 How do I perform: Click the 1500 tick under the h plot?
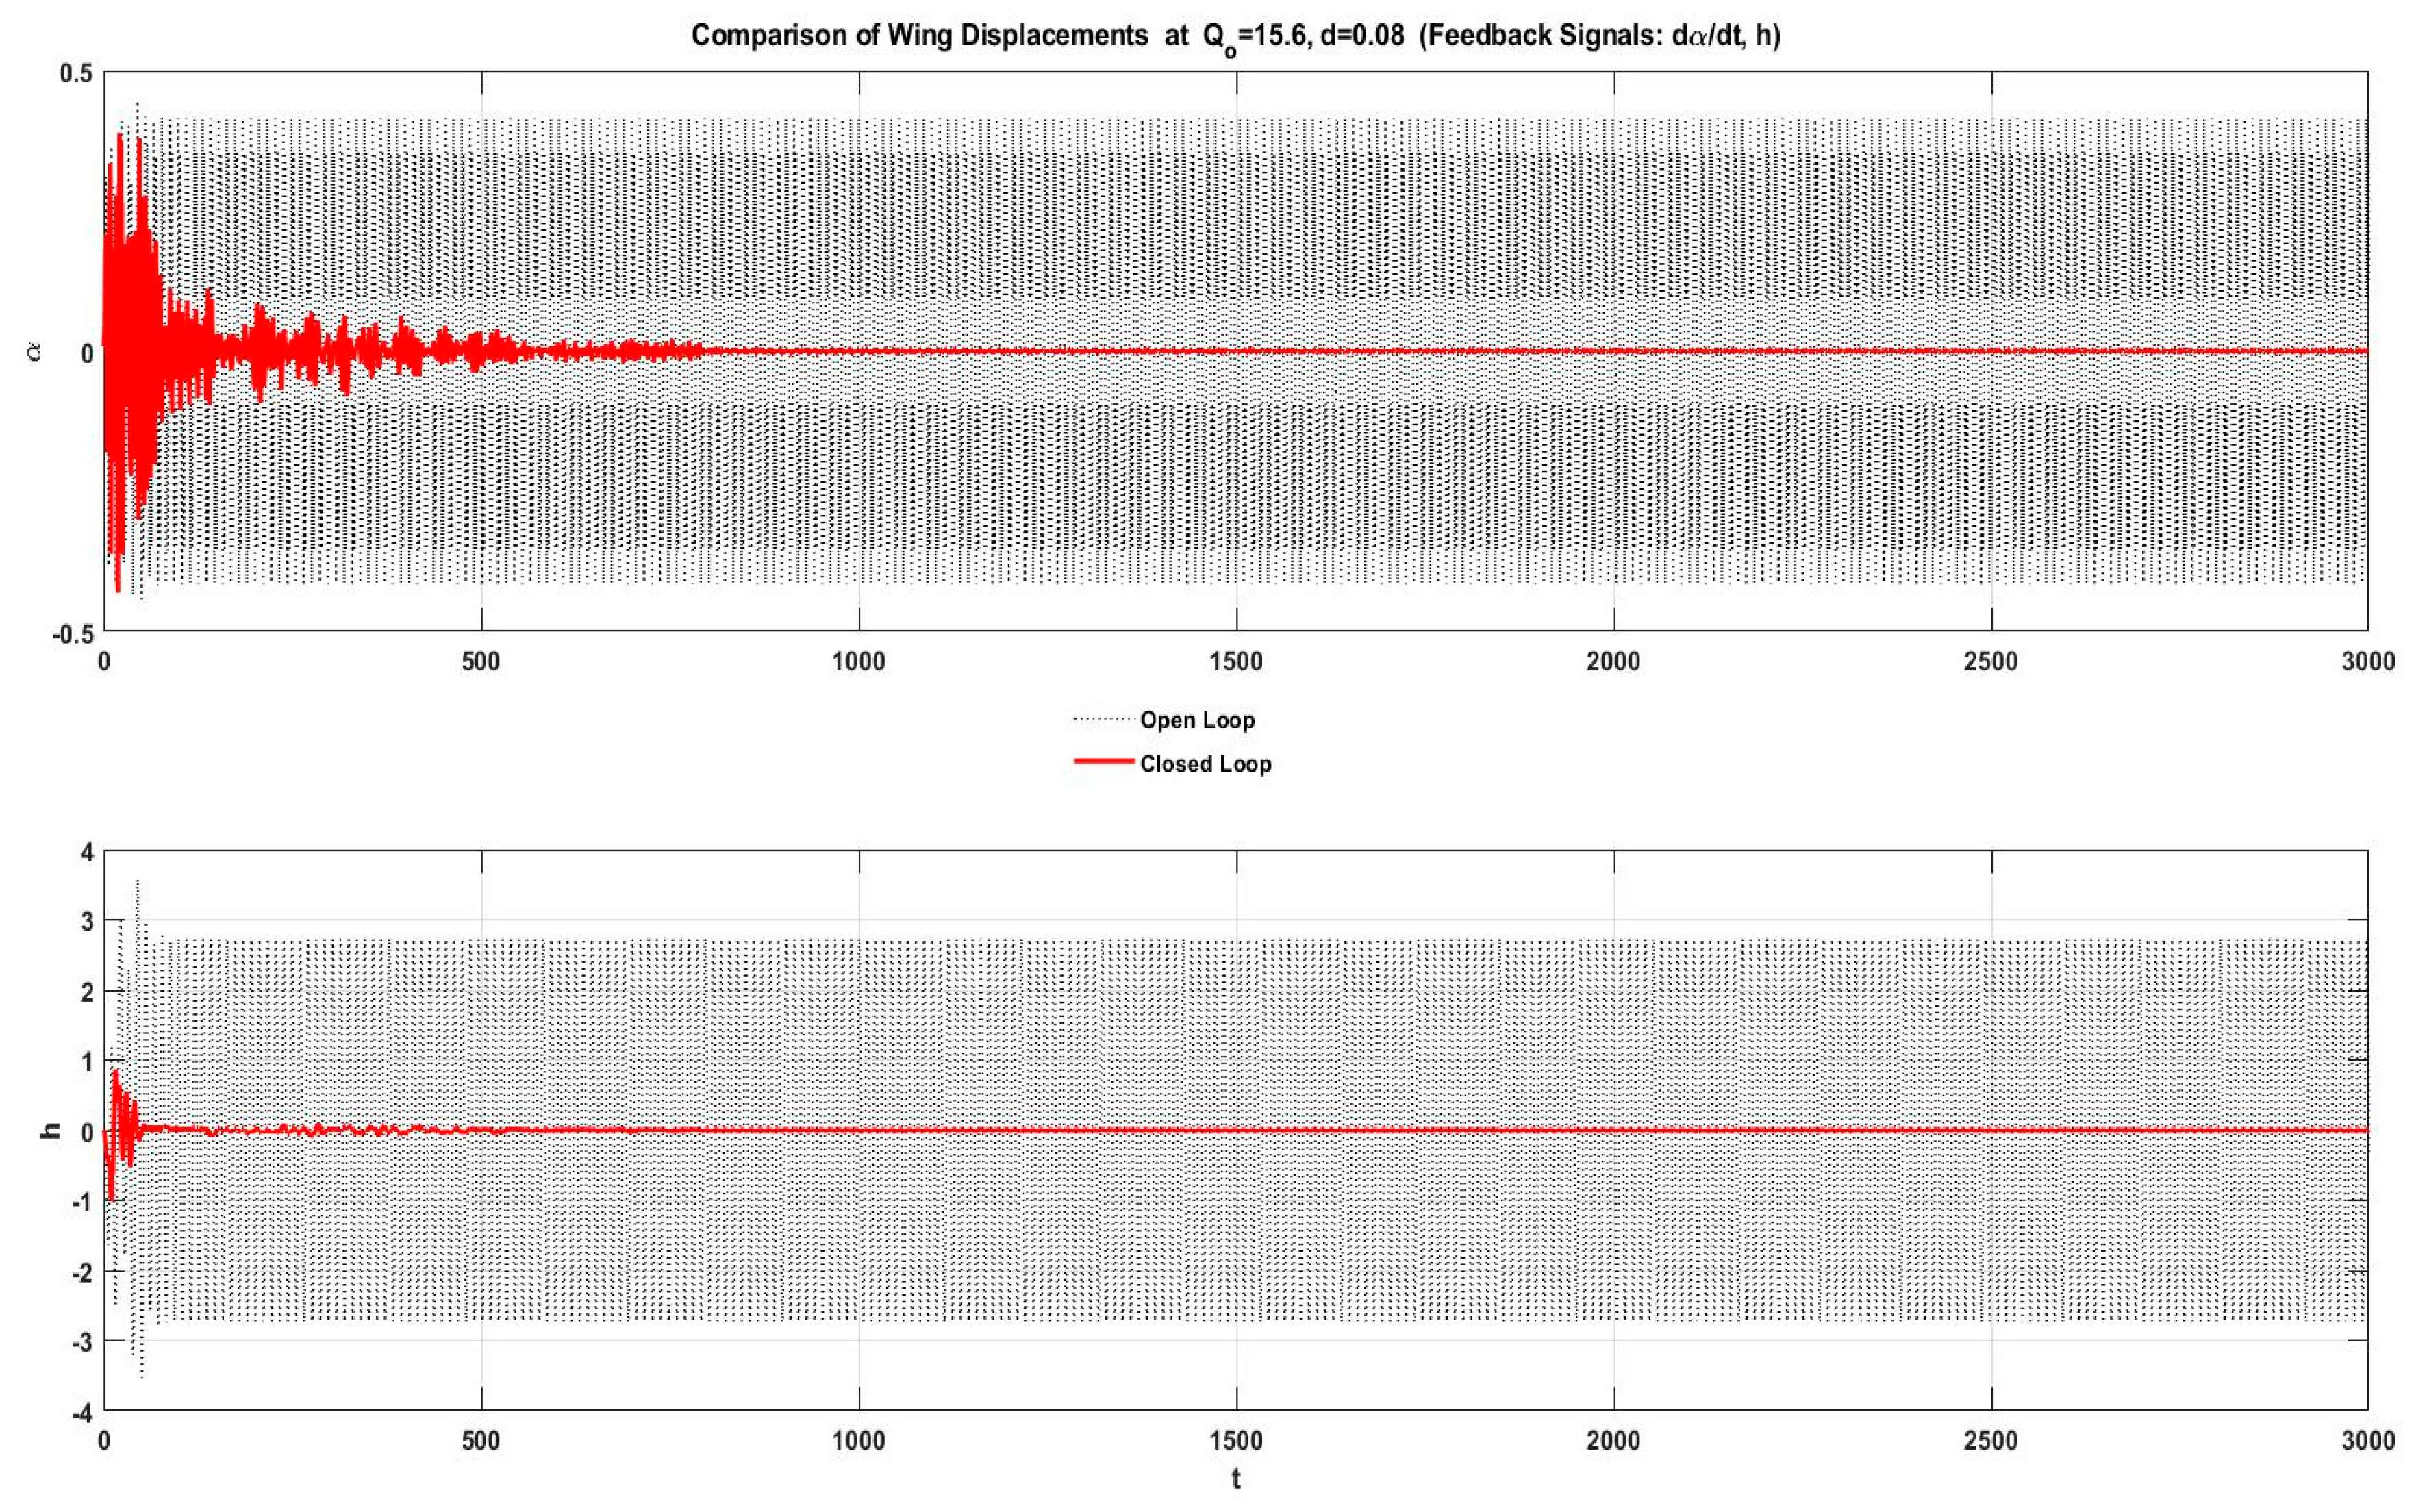[1236, 1441]
